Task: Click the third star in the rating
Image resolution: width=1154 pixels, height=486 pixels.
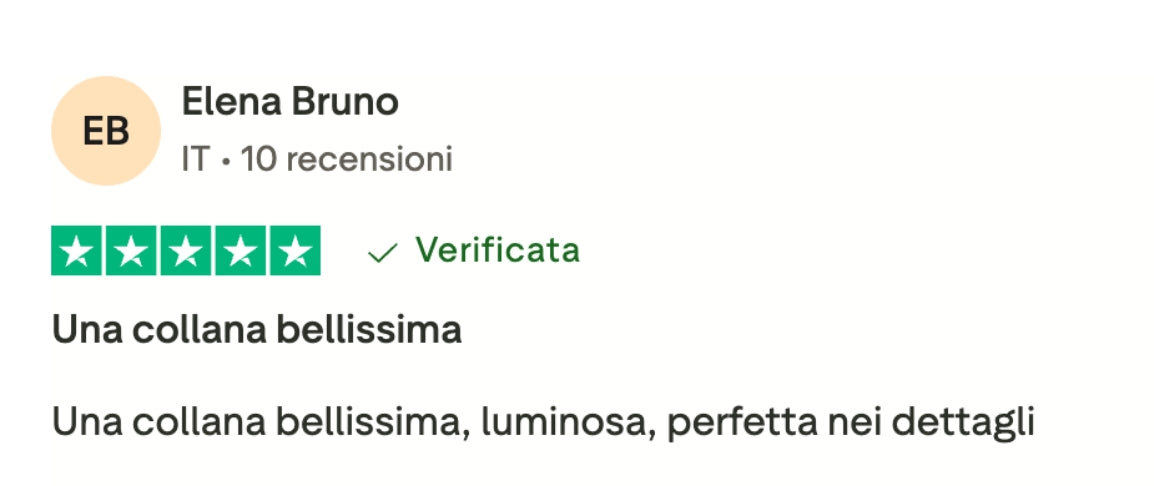Action: (185, 251)
